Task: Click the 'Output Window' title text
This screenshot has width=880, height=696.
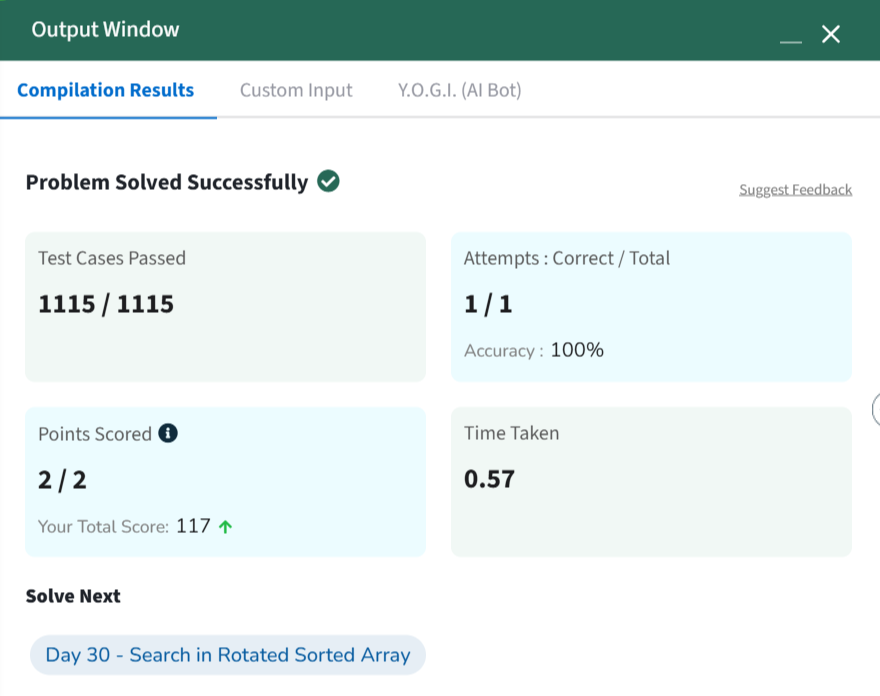Action: 105,30
